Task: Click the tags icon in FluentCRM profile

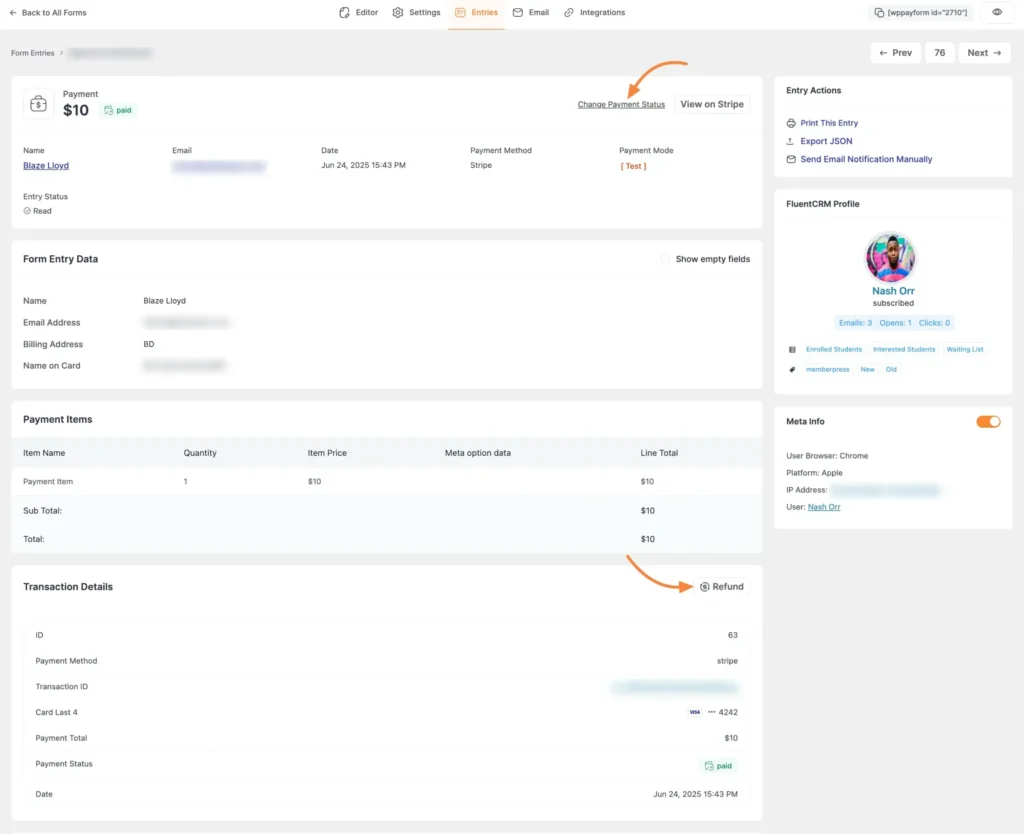Action: pos(792,370)
